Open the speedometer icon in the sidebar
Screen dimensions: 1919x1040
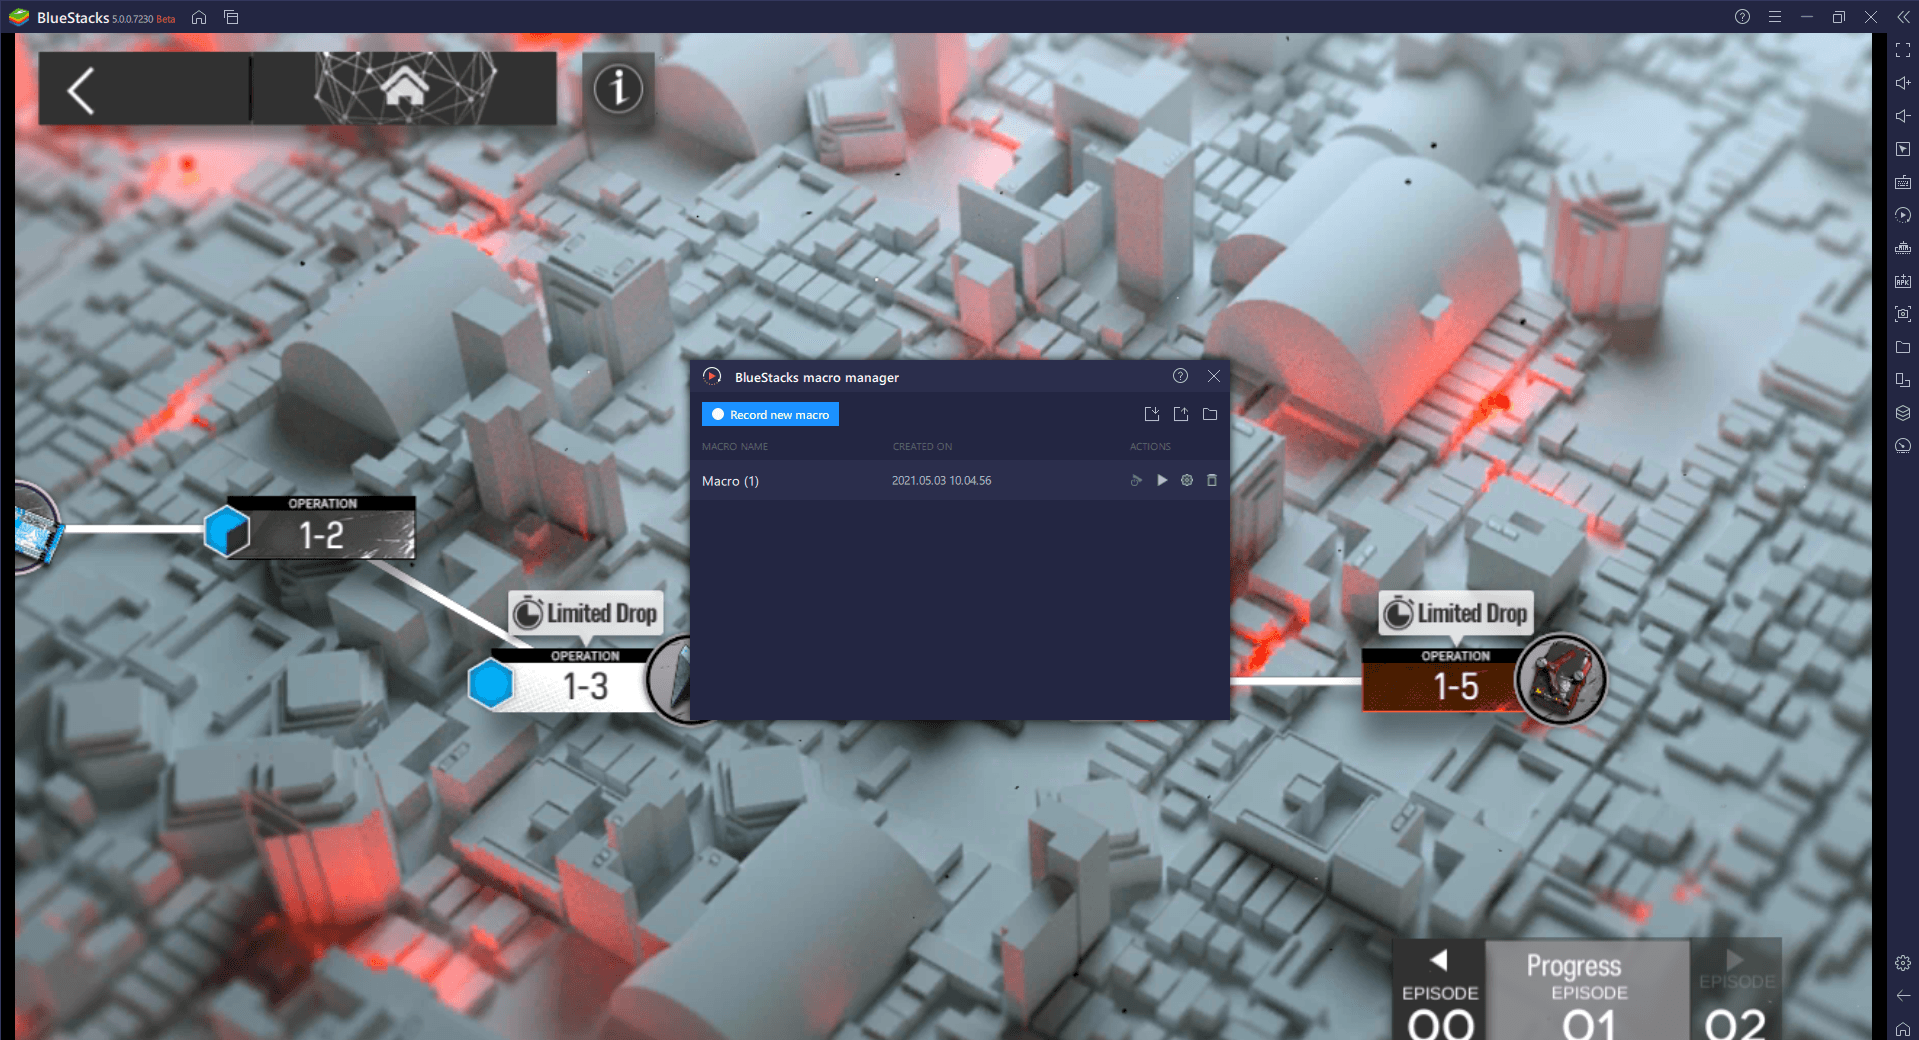click(1902, 446)
